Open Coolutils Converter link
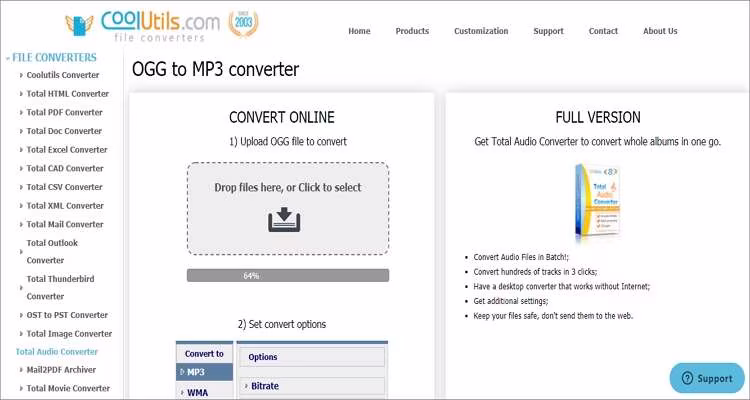 coord(63,75)
